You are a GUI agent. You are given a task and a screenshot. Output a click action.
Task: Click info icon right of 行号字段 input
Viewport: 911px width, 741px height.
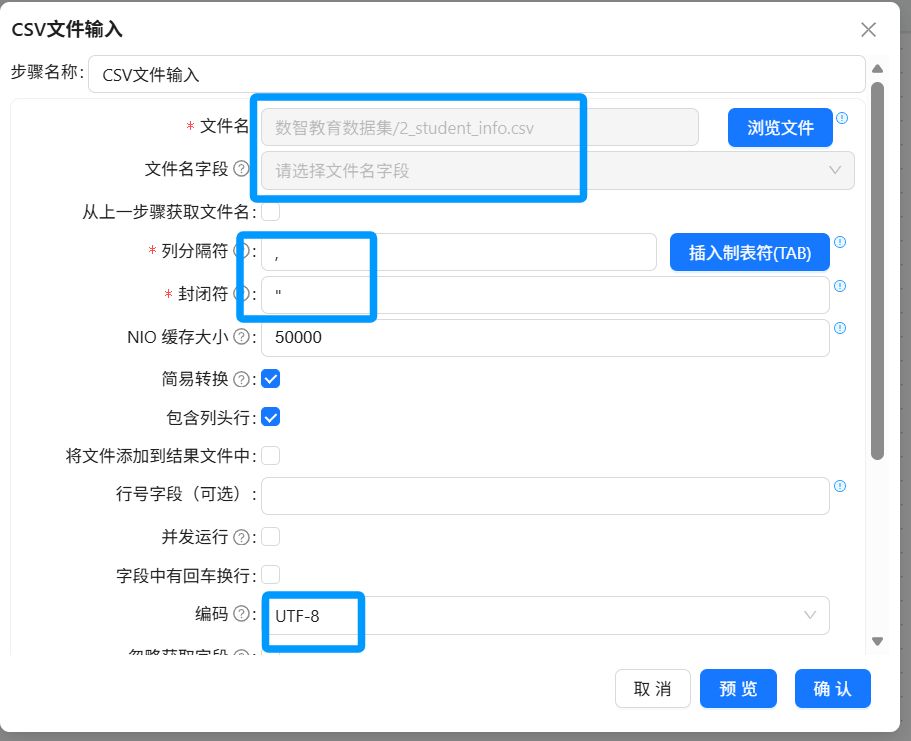pyautogui.click(x=840, y=486)
